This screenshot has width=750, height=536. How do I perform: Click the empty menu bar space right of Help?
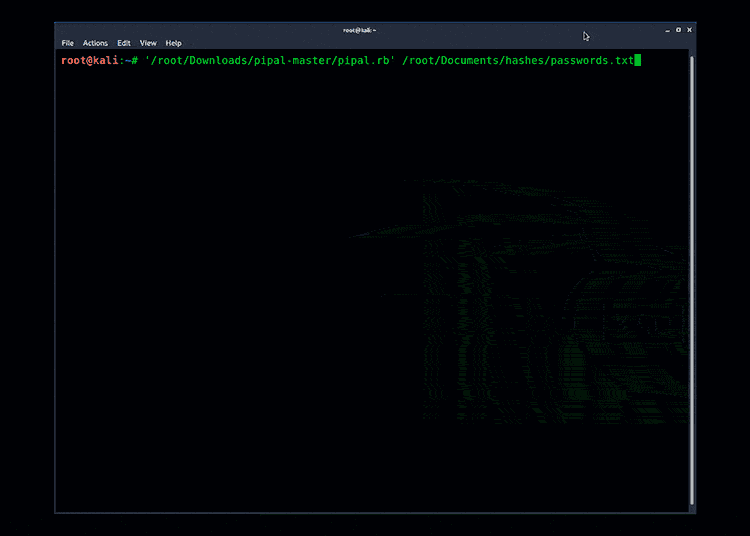click(x=400, y=43)
